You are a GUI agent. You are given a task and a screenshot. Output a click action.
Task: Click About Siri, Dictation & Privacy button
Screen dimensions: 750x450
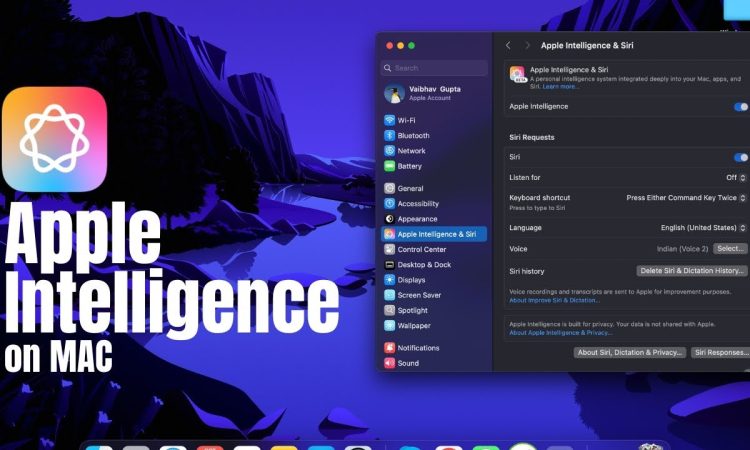coord(630,352)
